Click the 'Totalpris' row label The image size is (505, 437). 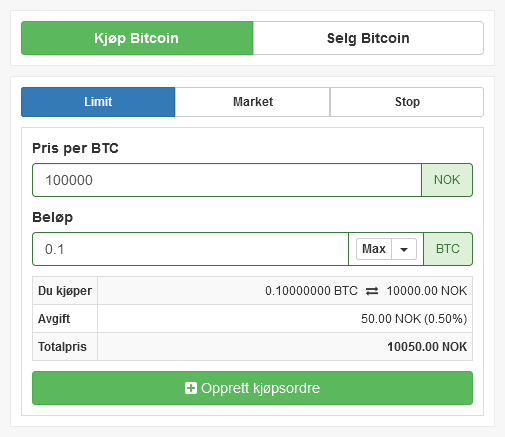click(x=62, y=347)
